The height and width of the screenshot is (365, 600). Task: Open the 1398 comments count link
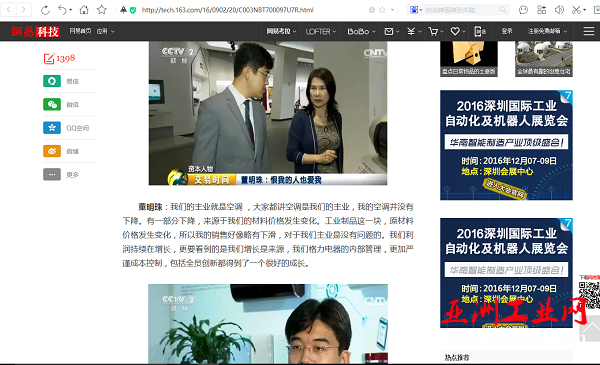pos(59,59)
